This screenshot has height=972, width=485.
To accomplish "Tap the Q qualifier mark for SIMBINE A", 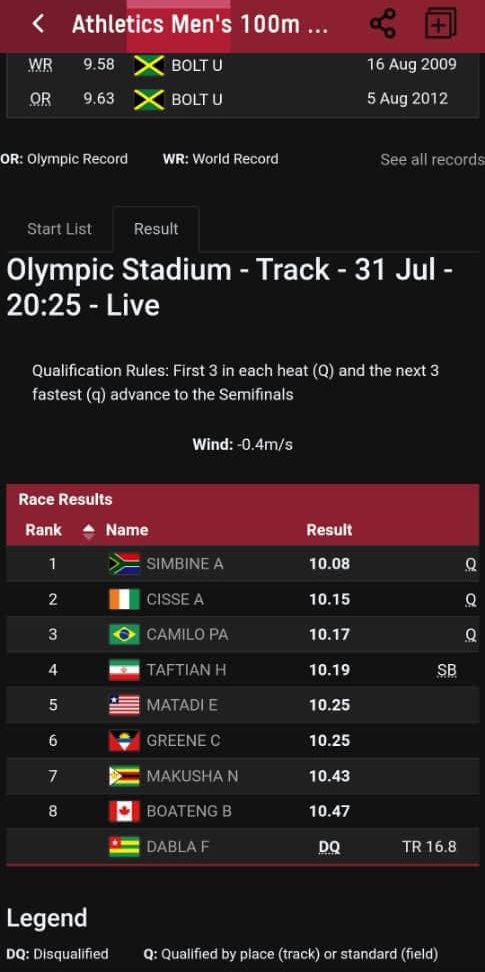I will [471, 564].
